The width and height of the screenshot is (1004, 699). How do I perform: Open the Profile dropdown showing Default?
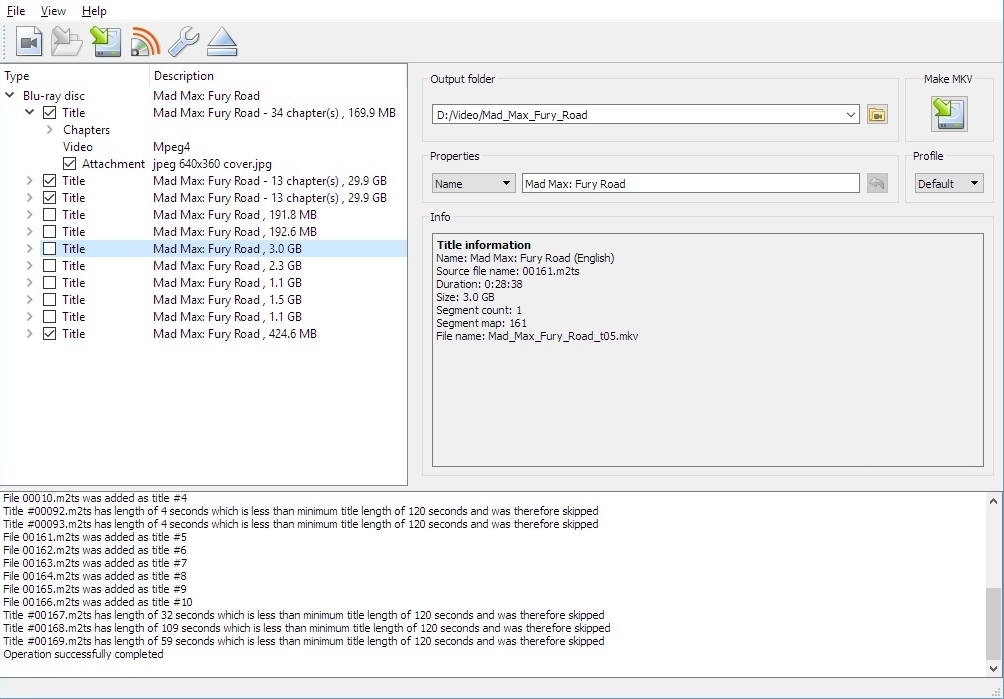[x=948, y=183]
